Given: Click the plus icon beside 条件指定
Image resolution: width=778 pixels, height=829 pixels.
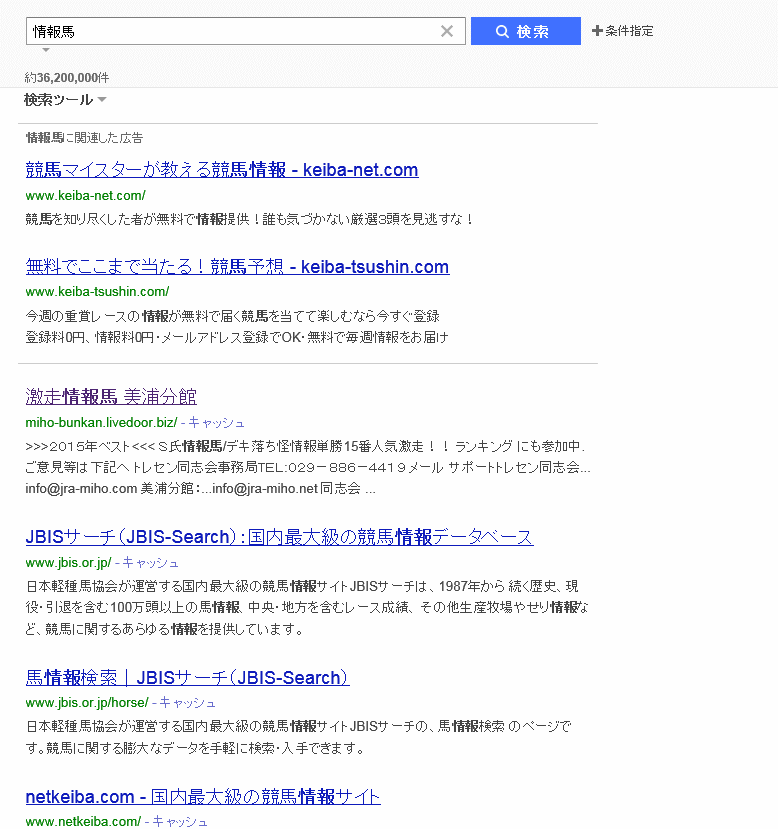Looking at the screenshot, I should [x=597, y=31].
